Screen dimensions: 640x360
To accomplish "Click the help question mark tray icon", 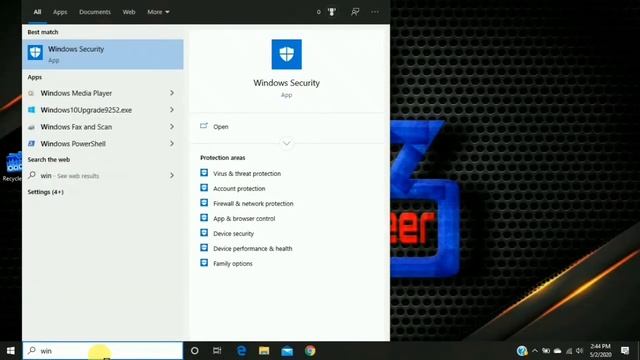I will [x=522, y=351].
